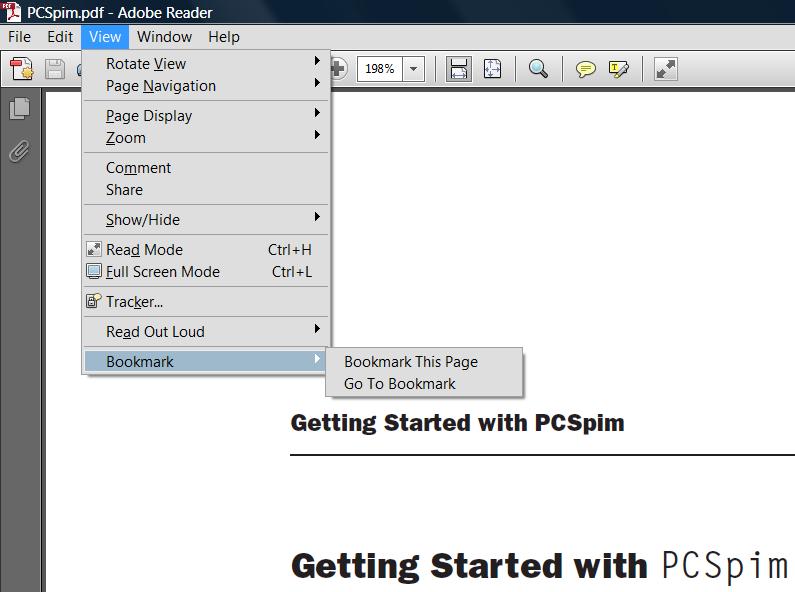Open the Edit menu

[60, 37]
